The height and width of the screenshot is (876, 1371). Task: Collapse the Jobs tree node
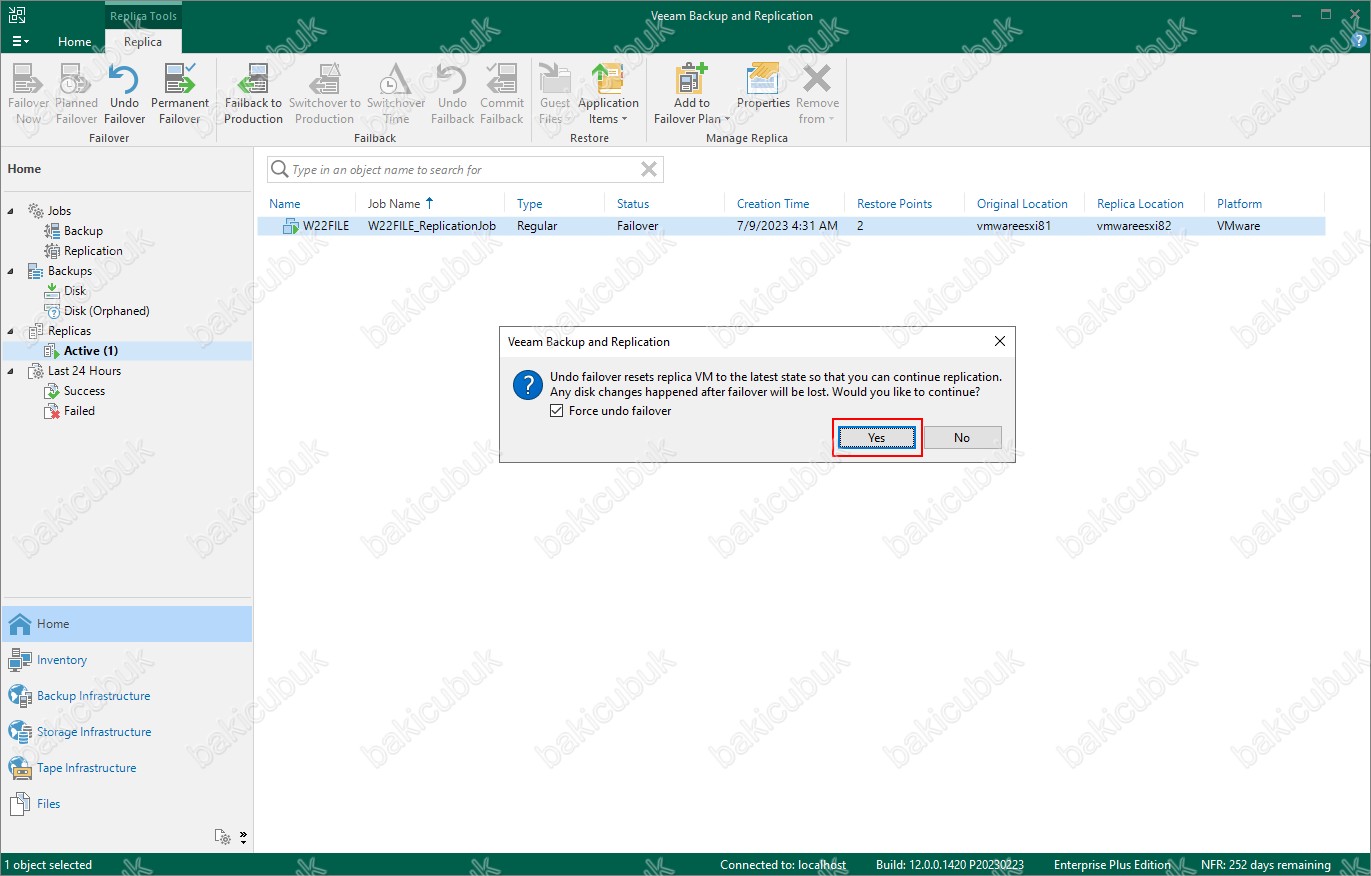pos(11,211)
